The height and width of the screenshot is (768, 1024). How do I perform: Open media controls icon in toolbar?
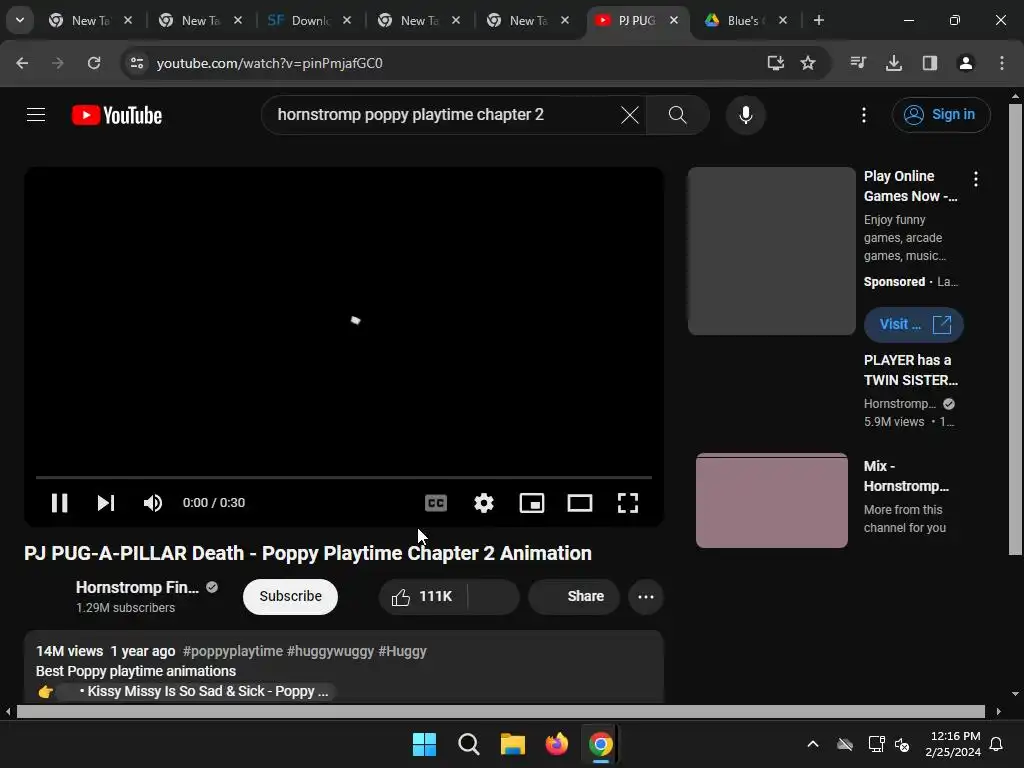[858, 63]
